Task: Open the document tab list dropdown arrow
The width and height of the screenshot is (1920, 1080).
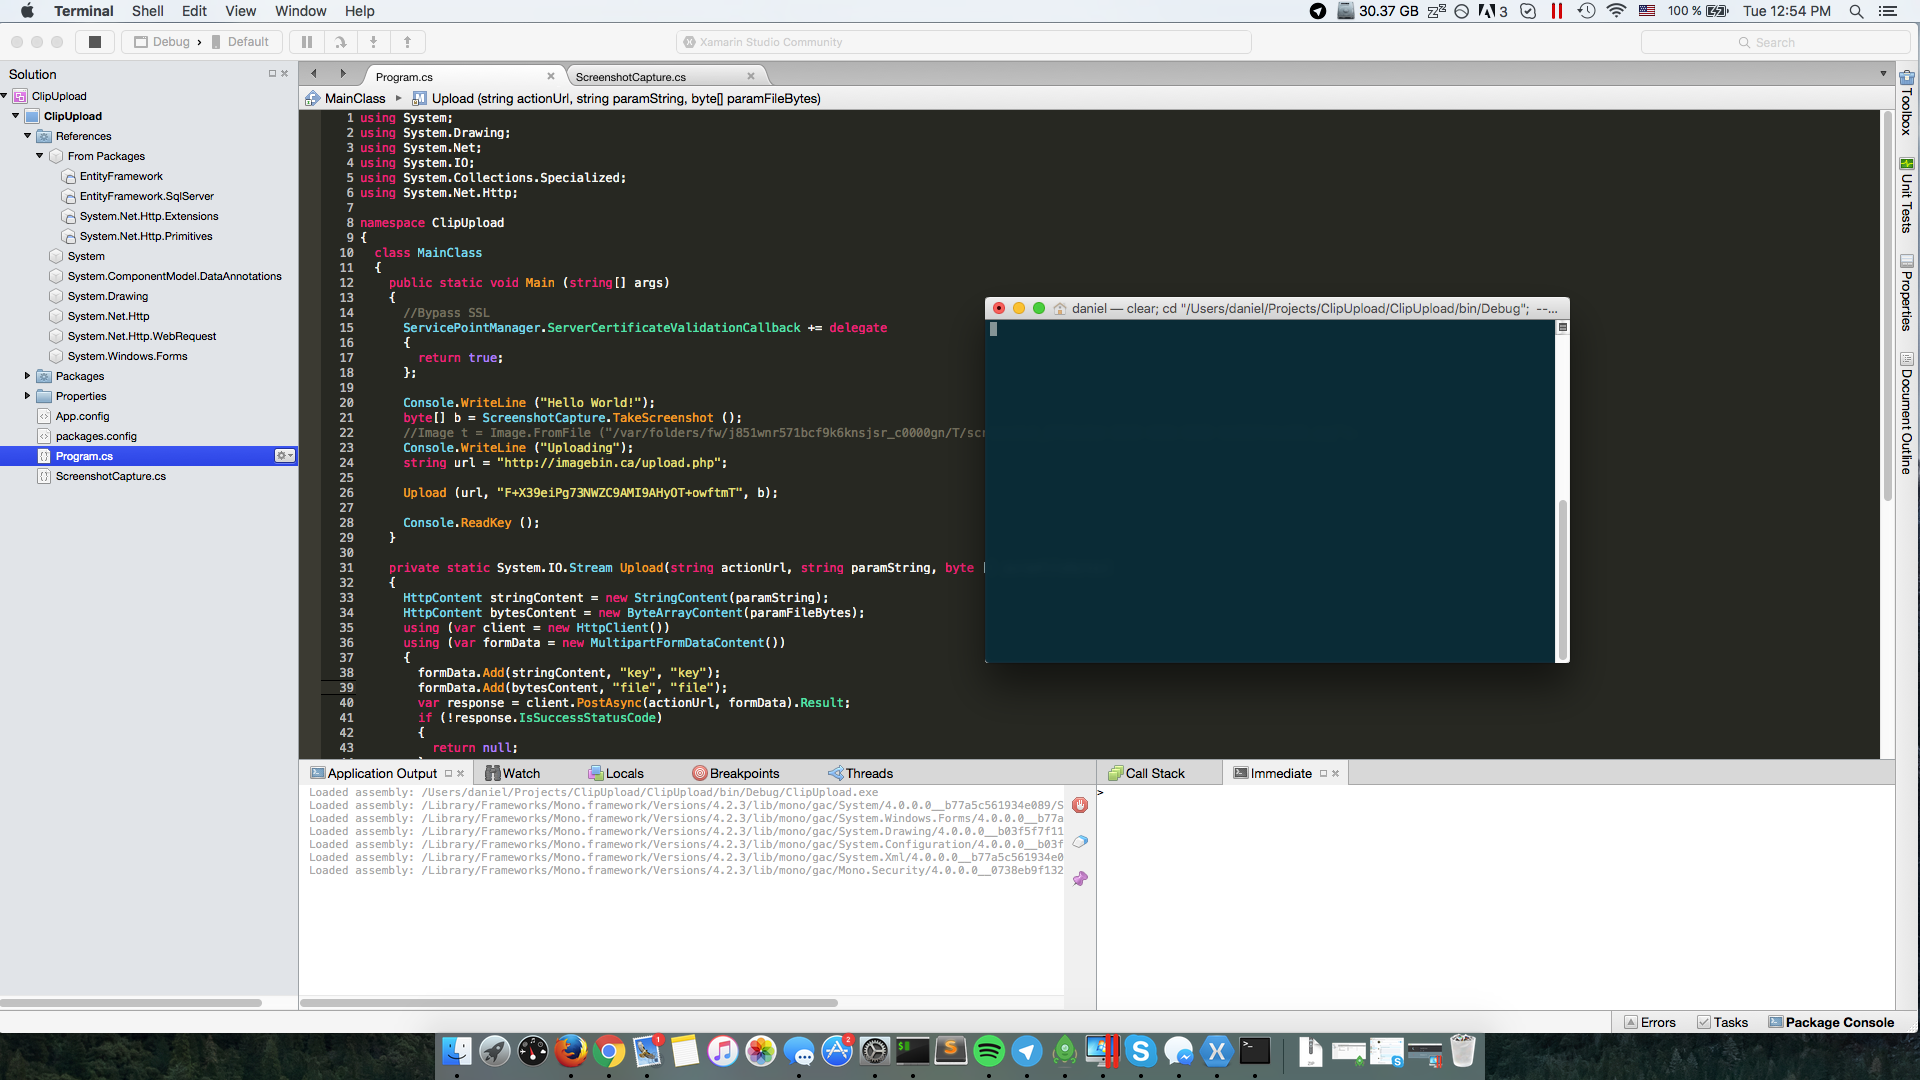Action: [1883, 74]
